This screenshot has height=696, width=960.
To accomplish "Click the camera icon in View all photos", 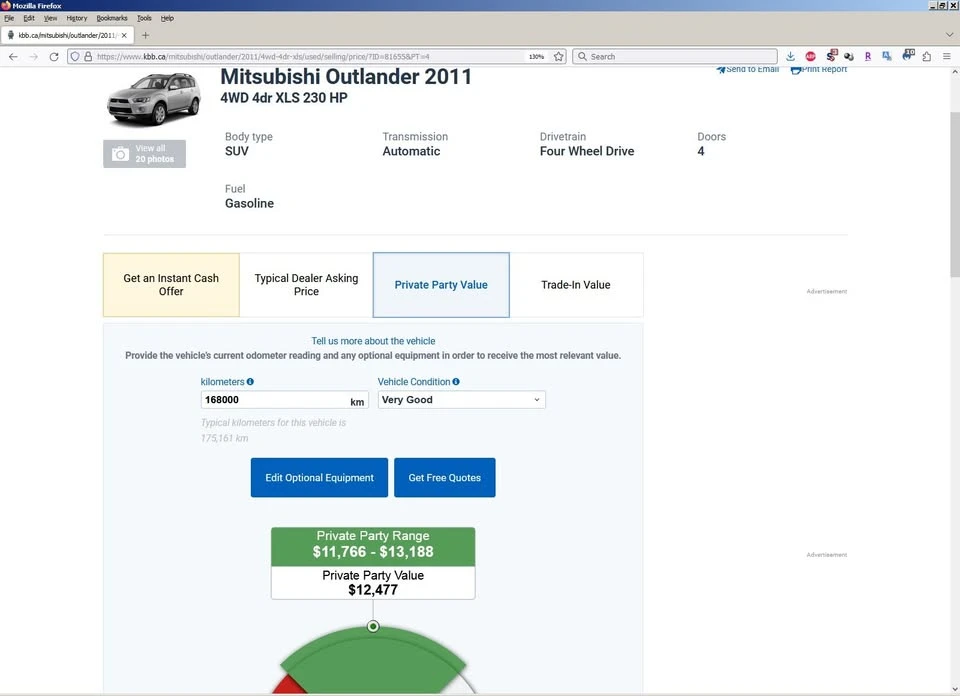I will 120,154.
